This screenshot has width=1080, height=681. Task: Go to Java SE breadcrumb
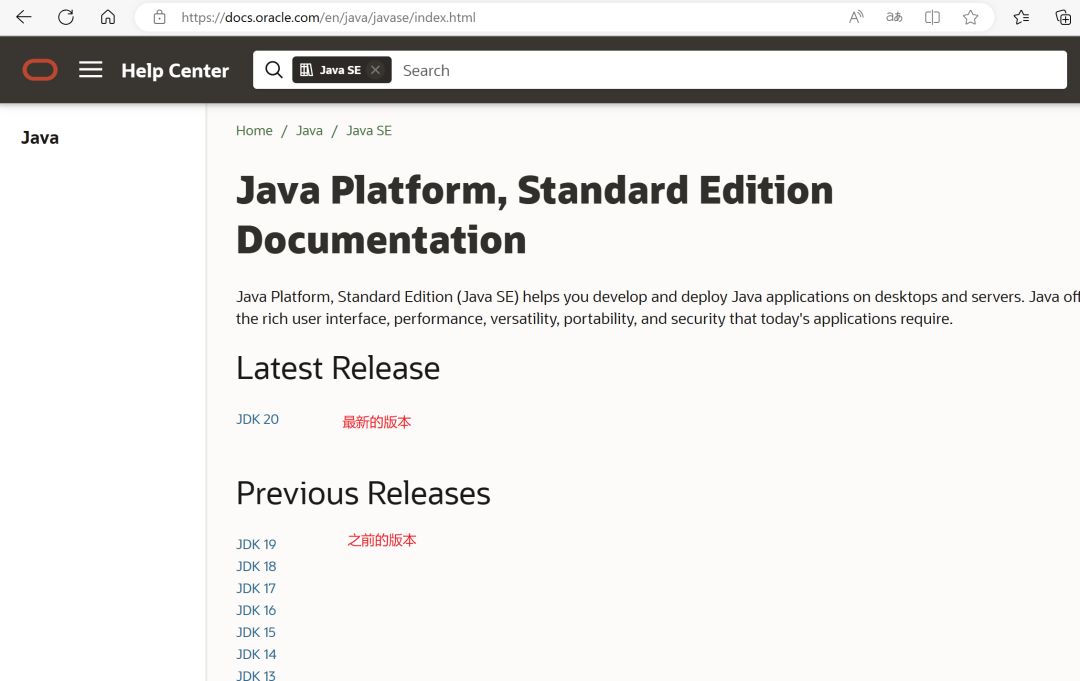coord(368,131)
